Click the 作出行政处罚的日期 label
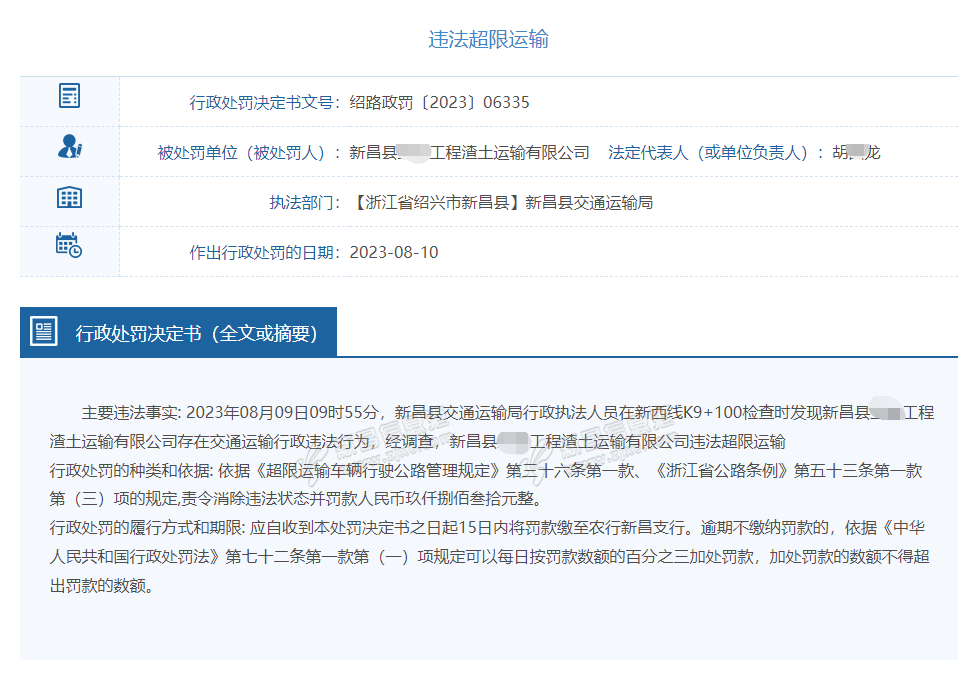The width and height of the screenshot is (973, 679). (264, 252)
